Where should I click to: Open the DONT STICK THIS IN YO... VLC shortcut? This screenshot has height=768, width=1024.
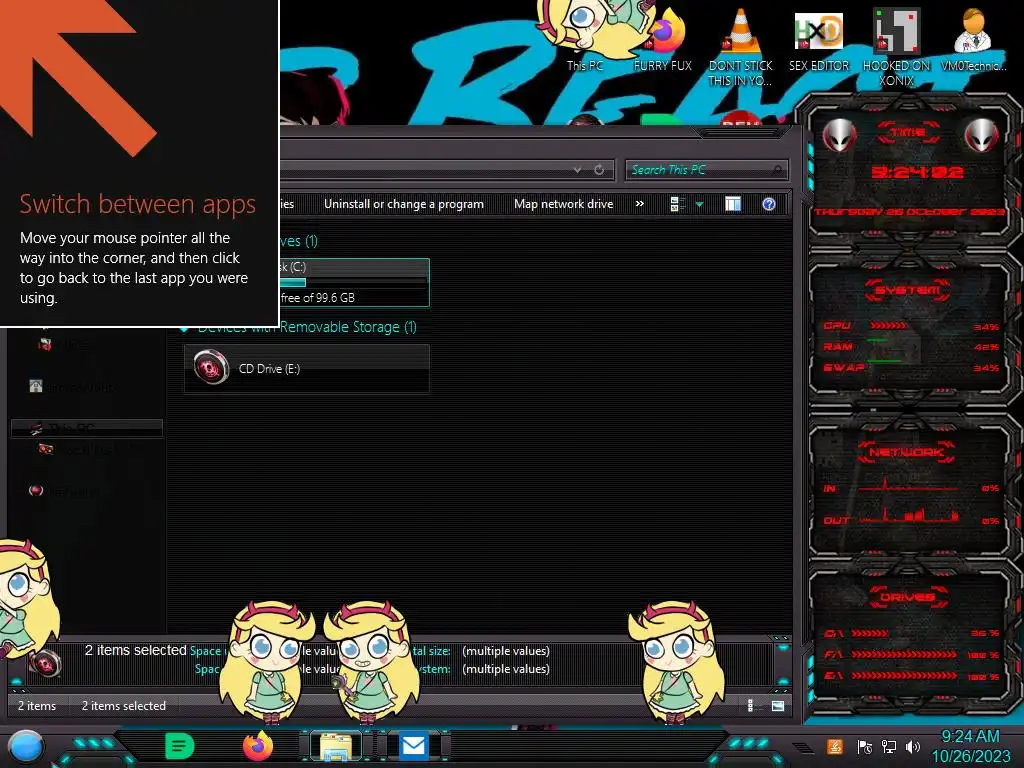740,47
